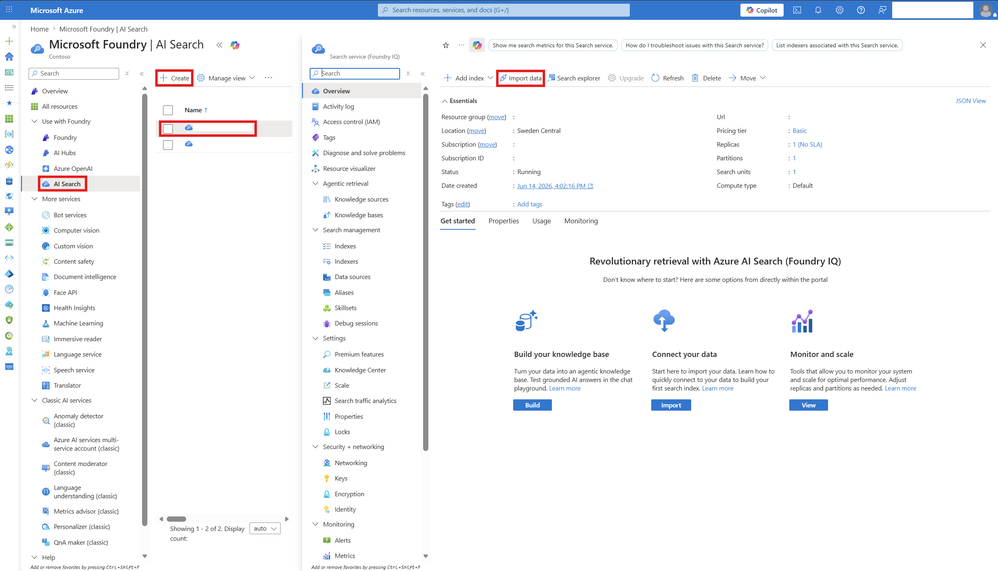Switch to the Properties tab

(503, 221)
